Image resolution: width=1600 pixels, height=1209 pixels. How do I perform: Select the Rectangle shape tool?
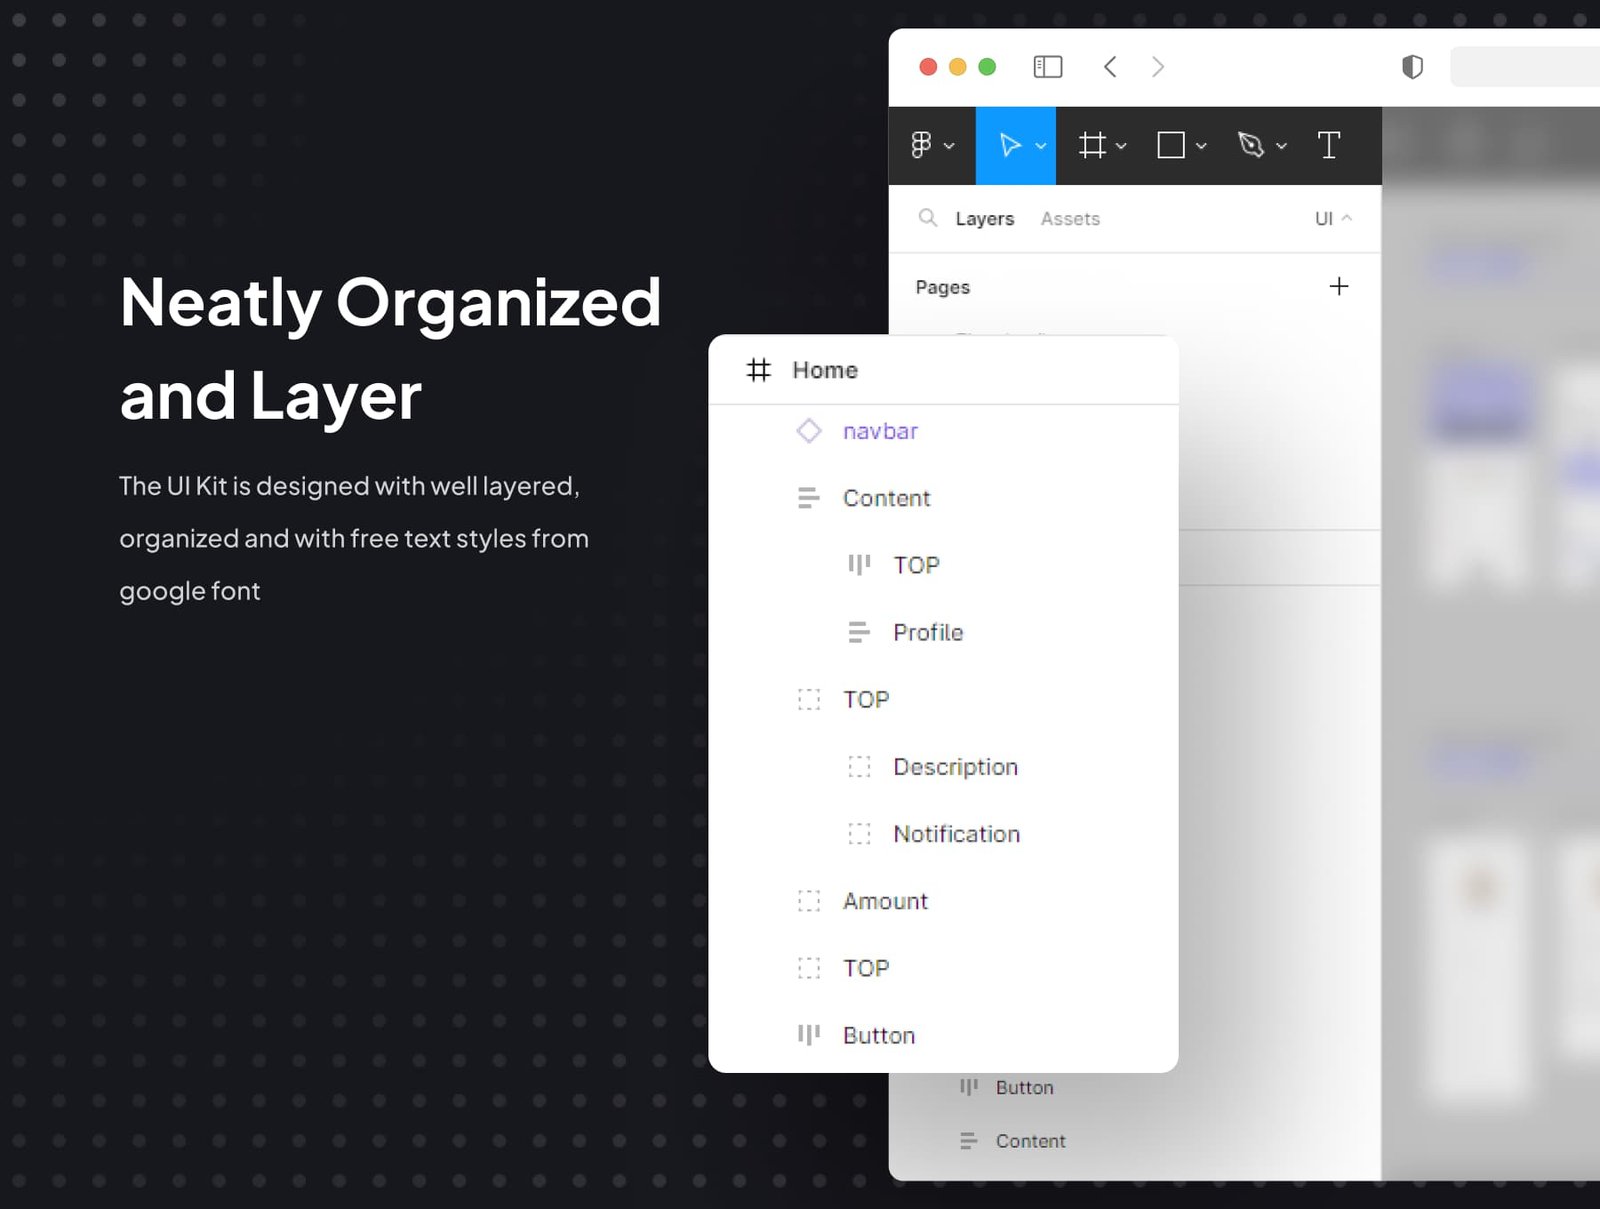click(x=1170, y=145)
